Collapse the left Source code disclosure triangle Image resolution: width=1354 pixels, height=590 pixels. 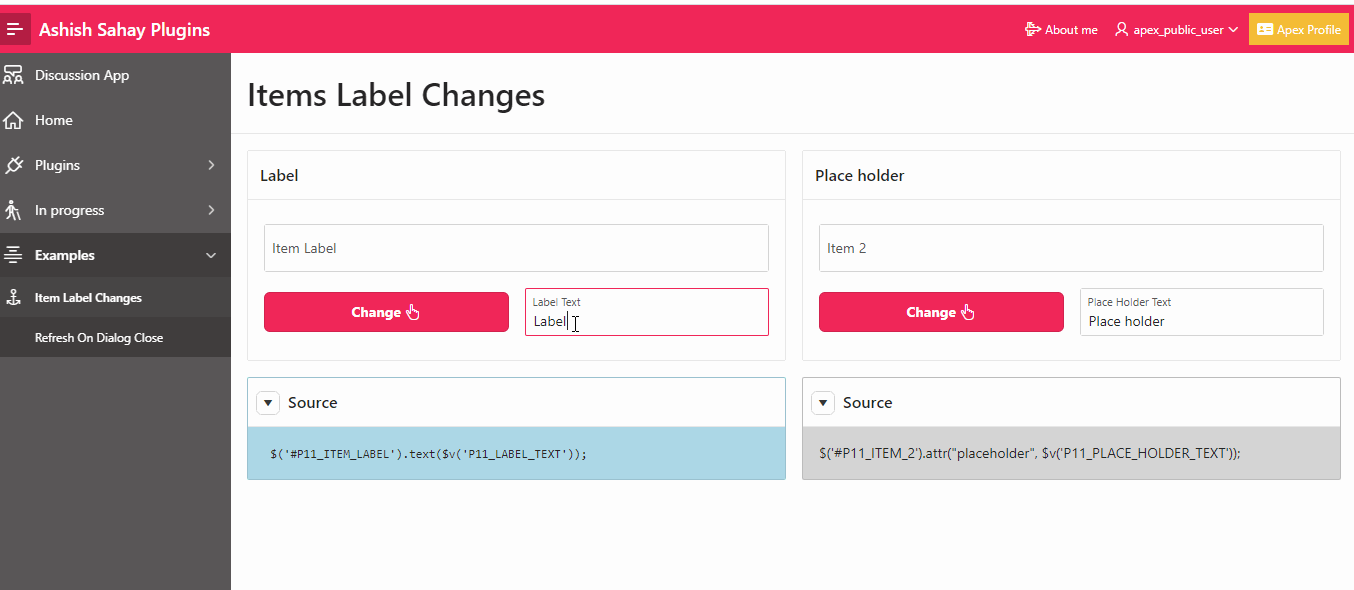(x=268, y=402)
